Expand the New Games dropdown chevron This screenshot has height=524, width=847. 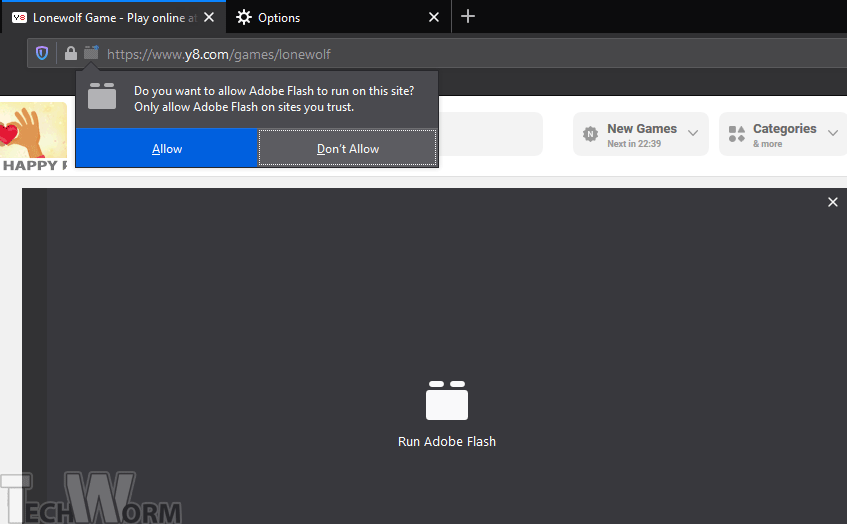click(693, 132)
